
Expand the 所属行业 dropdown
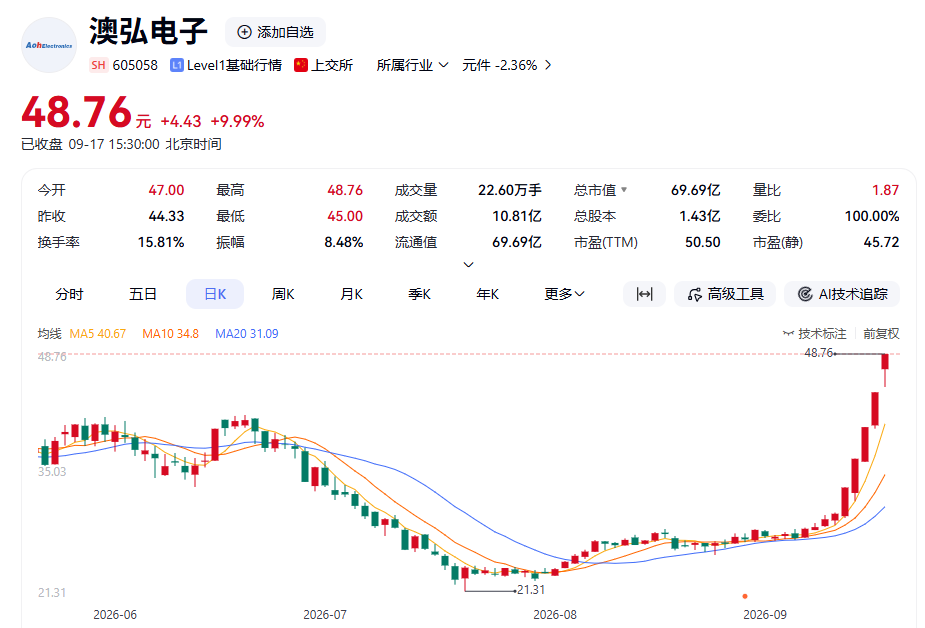pyautogui.click(x=412, y=65)
